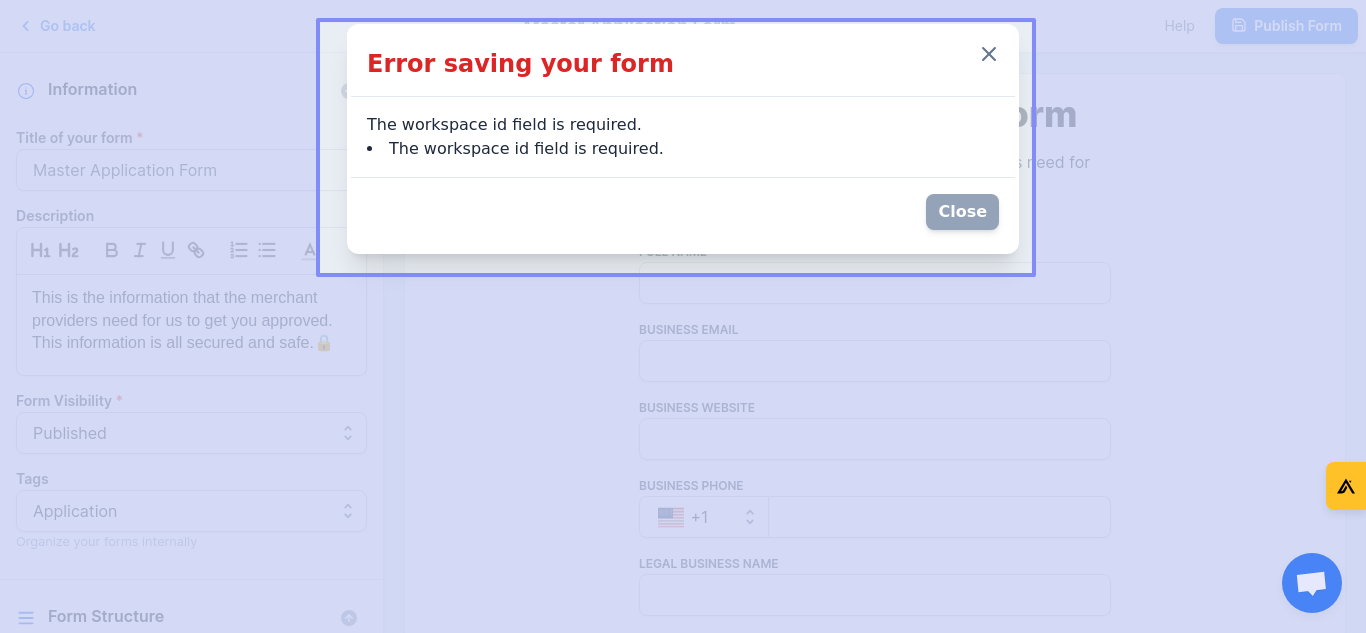Viewport: 1366px width, 633px height.
Task: Close the error dialog with the X icon
Action: click(x=989, y=54)
